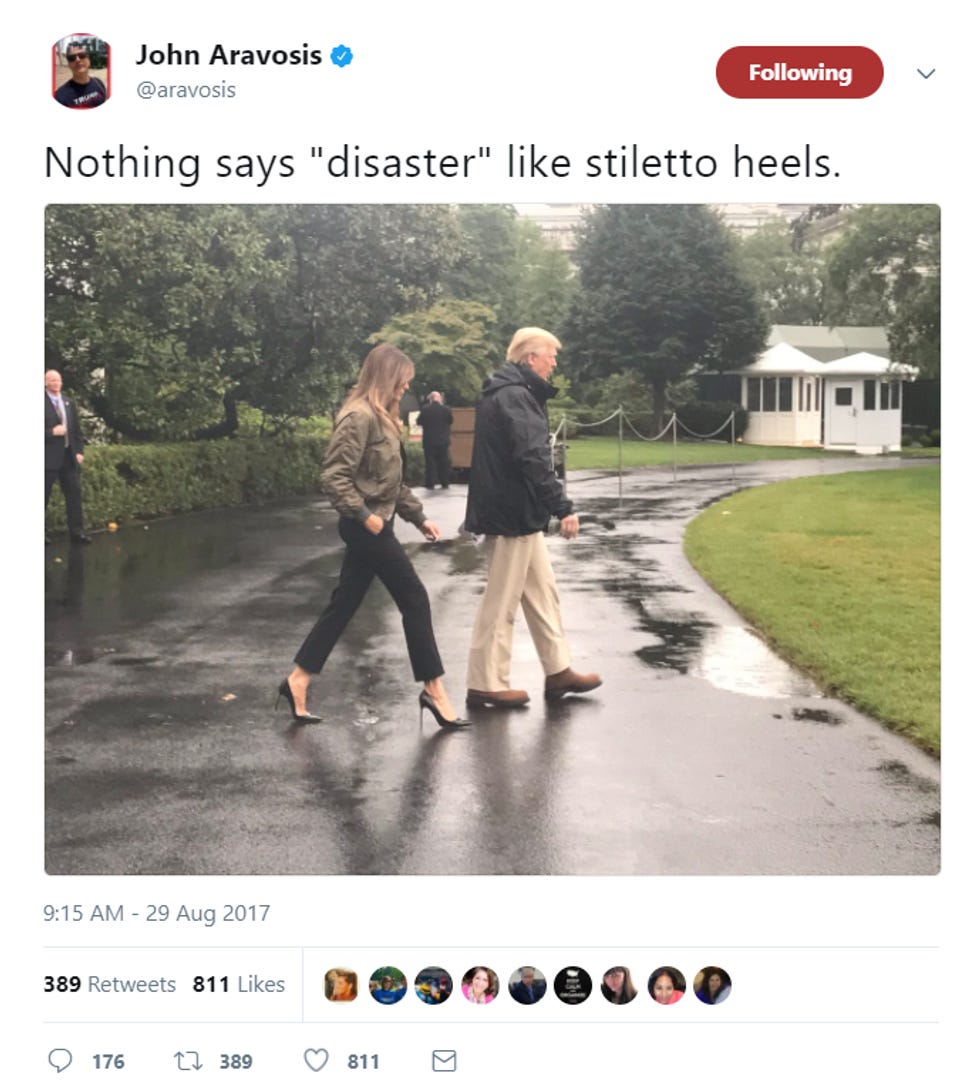
Task: Click the @aravosis handle
Action: pos(186,90)
